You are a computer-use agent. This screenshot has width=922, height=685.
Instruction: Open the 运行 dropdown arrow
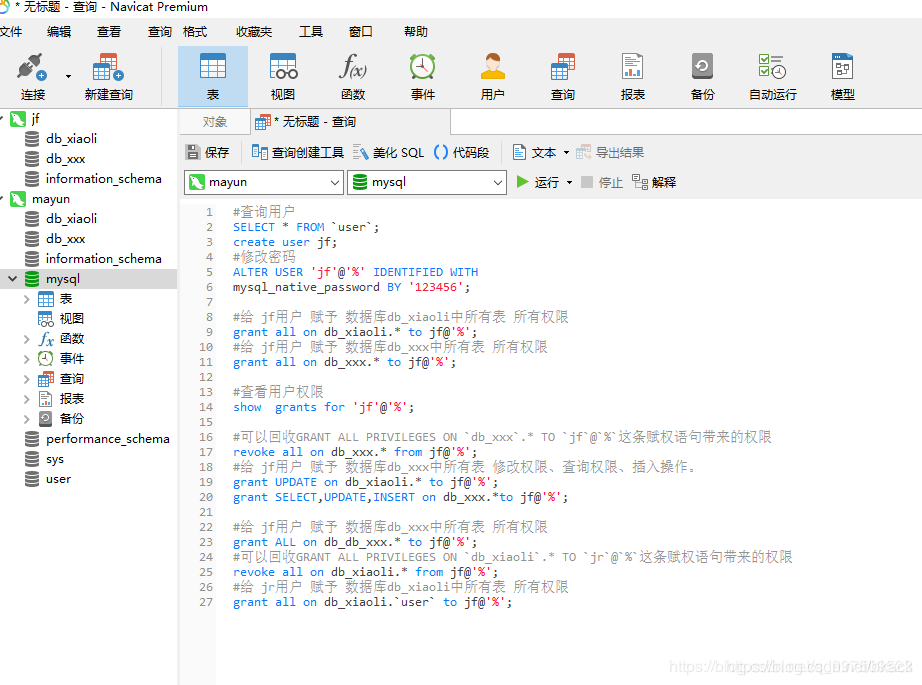[569, 182]
